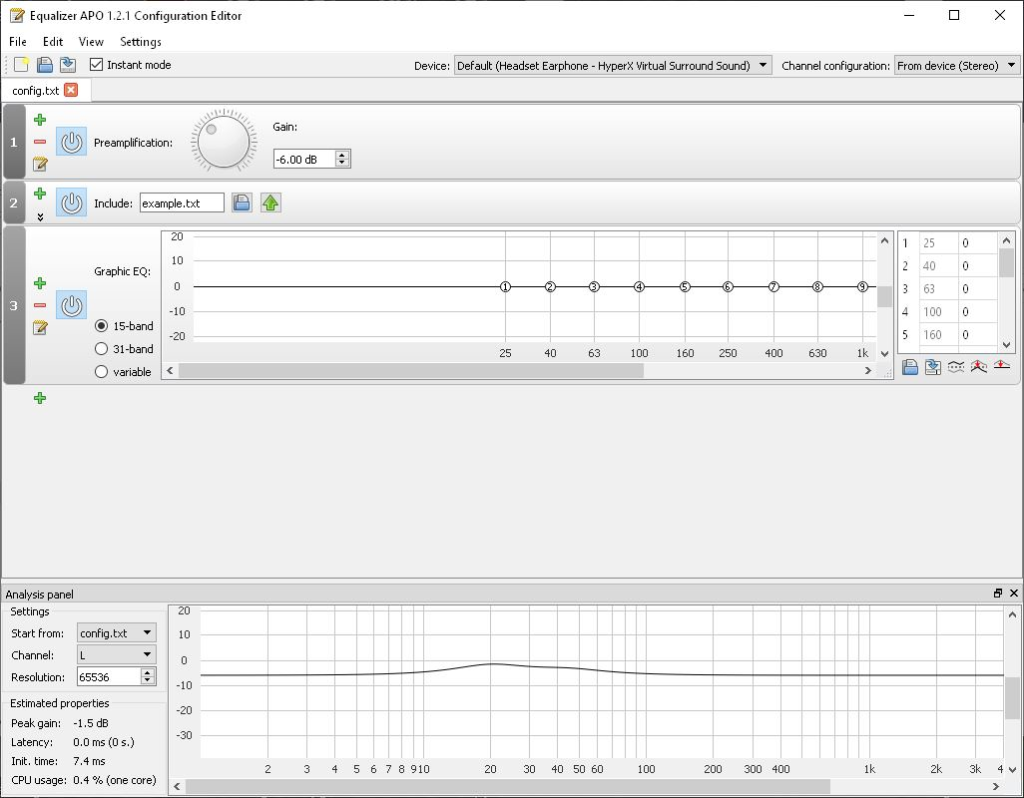
Task: Click the Preamplification gain knob
Action: coord(224,142)
